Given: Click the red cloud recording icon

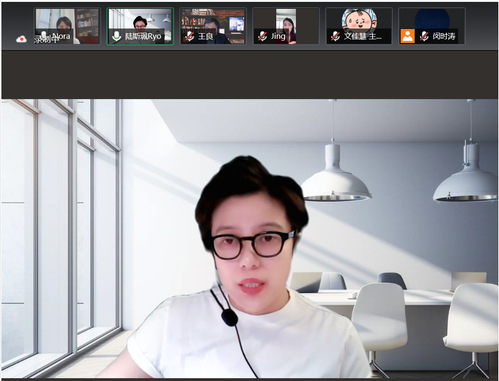Looking at the screenshot, I should [21, 39].
